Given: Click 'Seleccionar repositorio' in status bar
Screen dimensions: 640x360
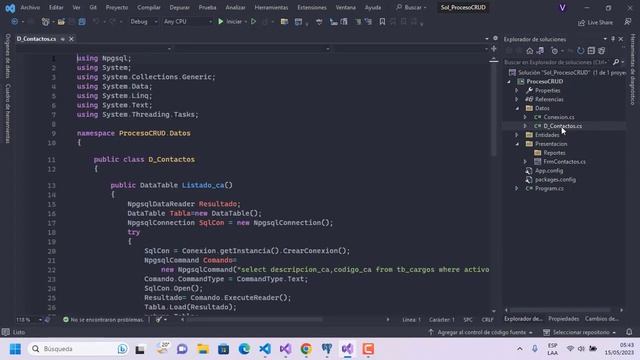Looking at the screenshot, I should [x=580, y=332].
